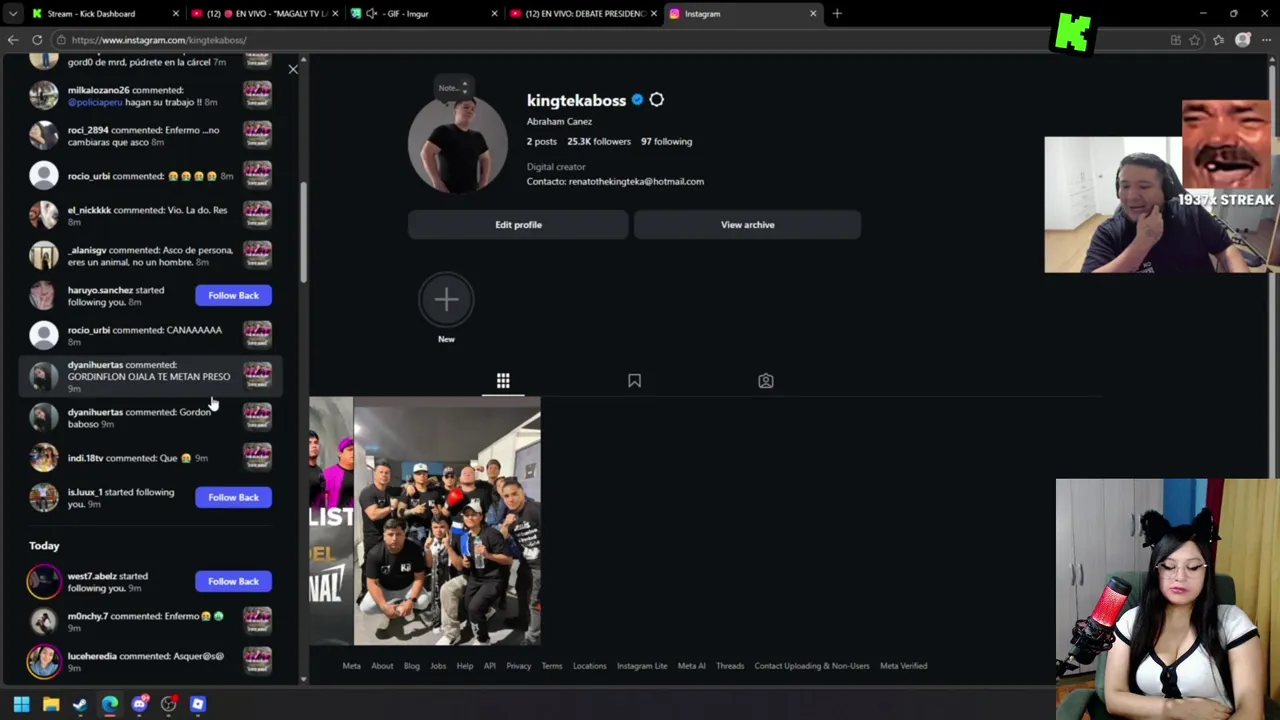1280x720 pixels.
Task: Open the profile settings gear icon
Action: pos(656,100)
